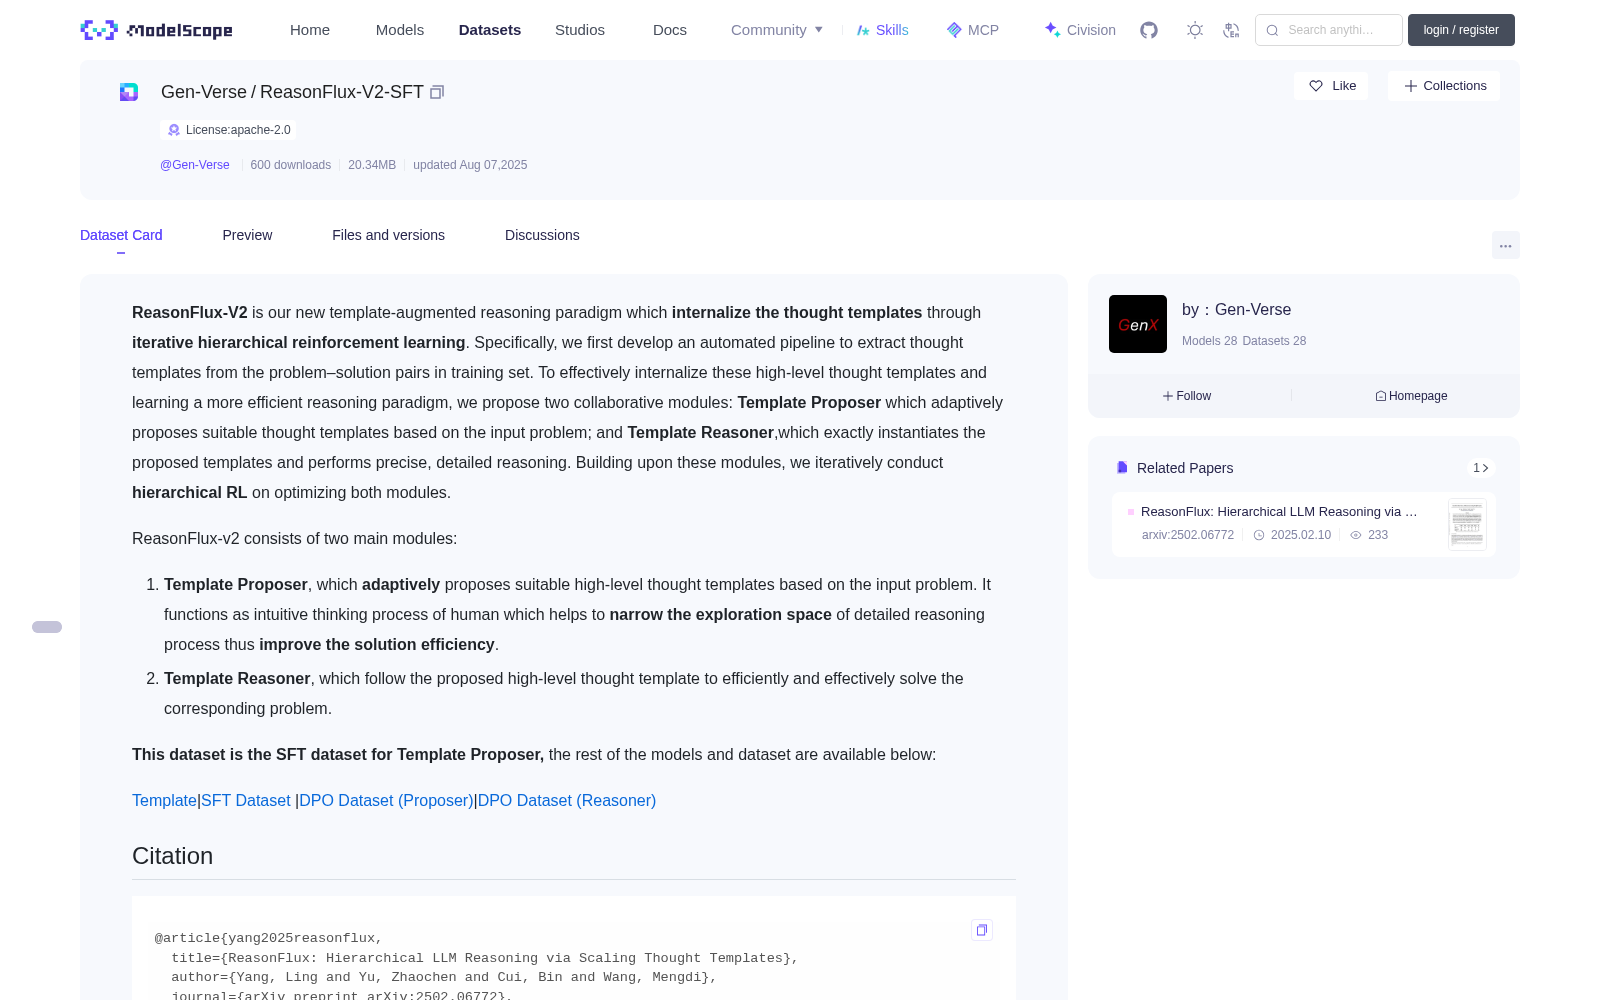Click the ModelScope logo
The height and width of the screenshot is (1000, 1600).
[x=156, y=30]
